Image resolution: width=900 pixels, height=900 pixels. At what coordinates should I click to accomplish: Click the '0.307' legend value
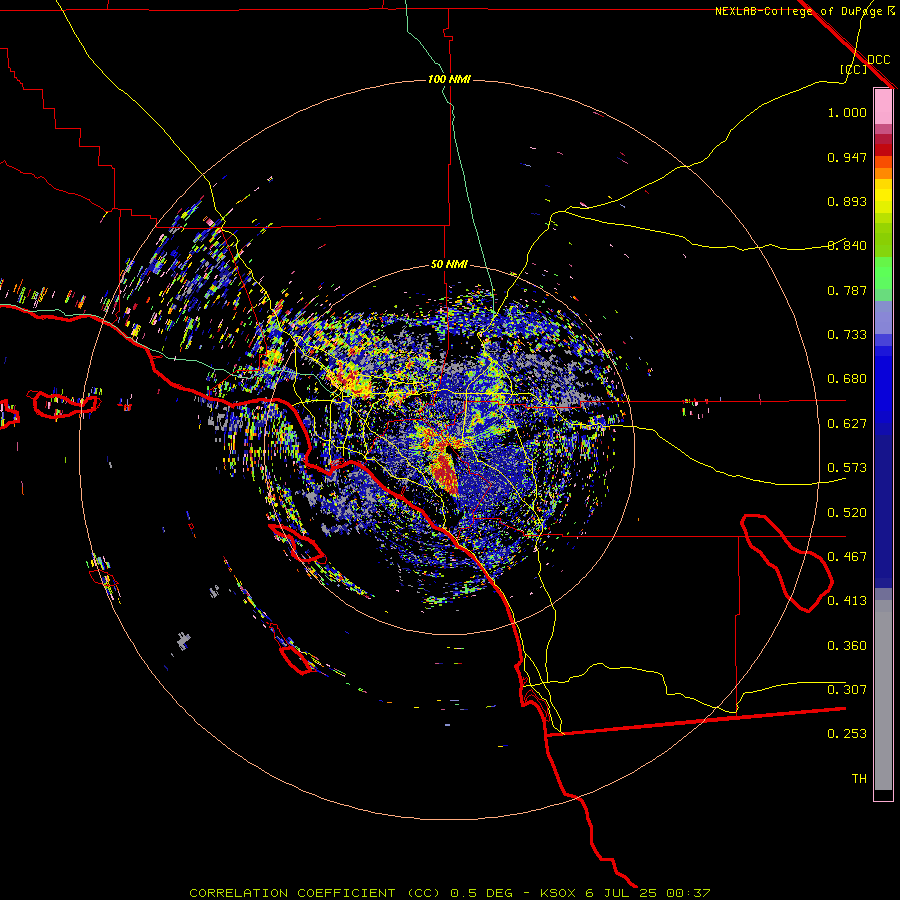click(x=847, y=690)
